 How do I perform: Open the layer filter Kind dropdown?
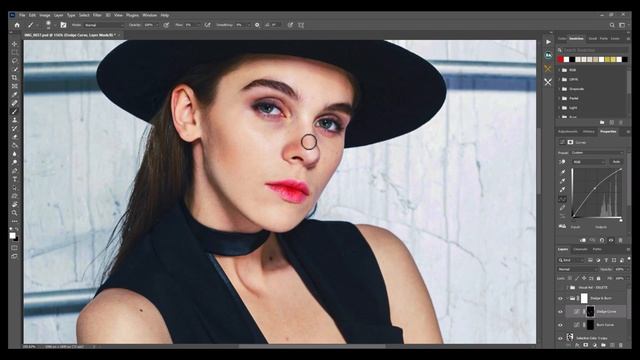[x=571, y=260]
